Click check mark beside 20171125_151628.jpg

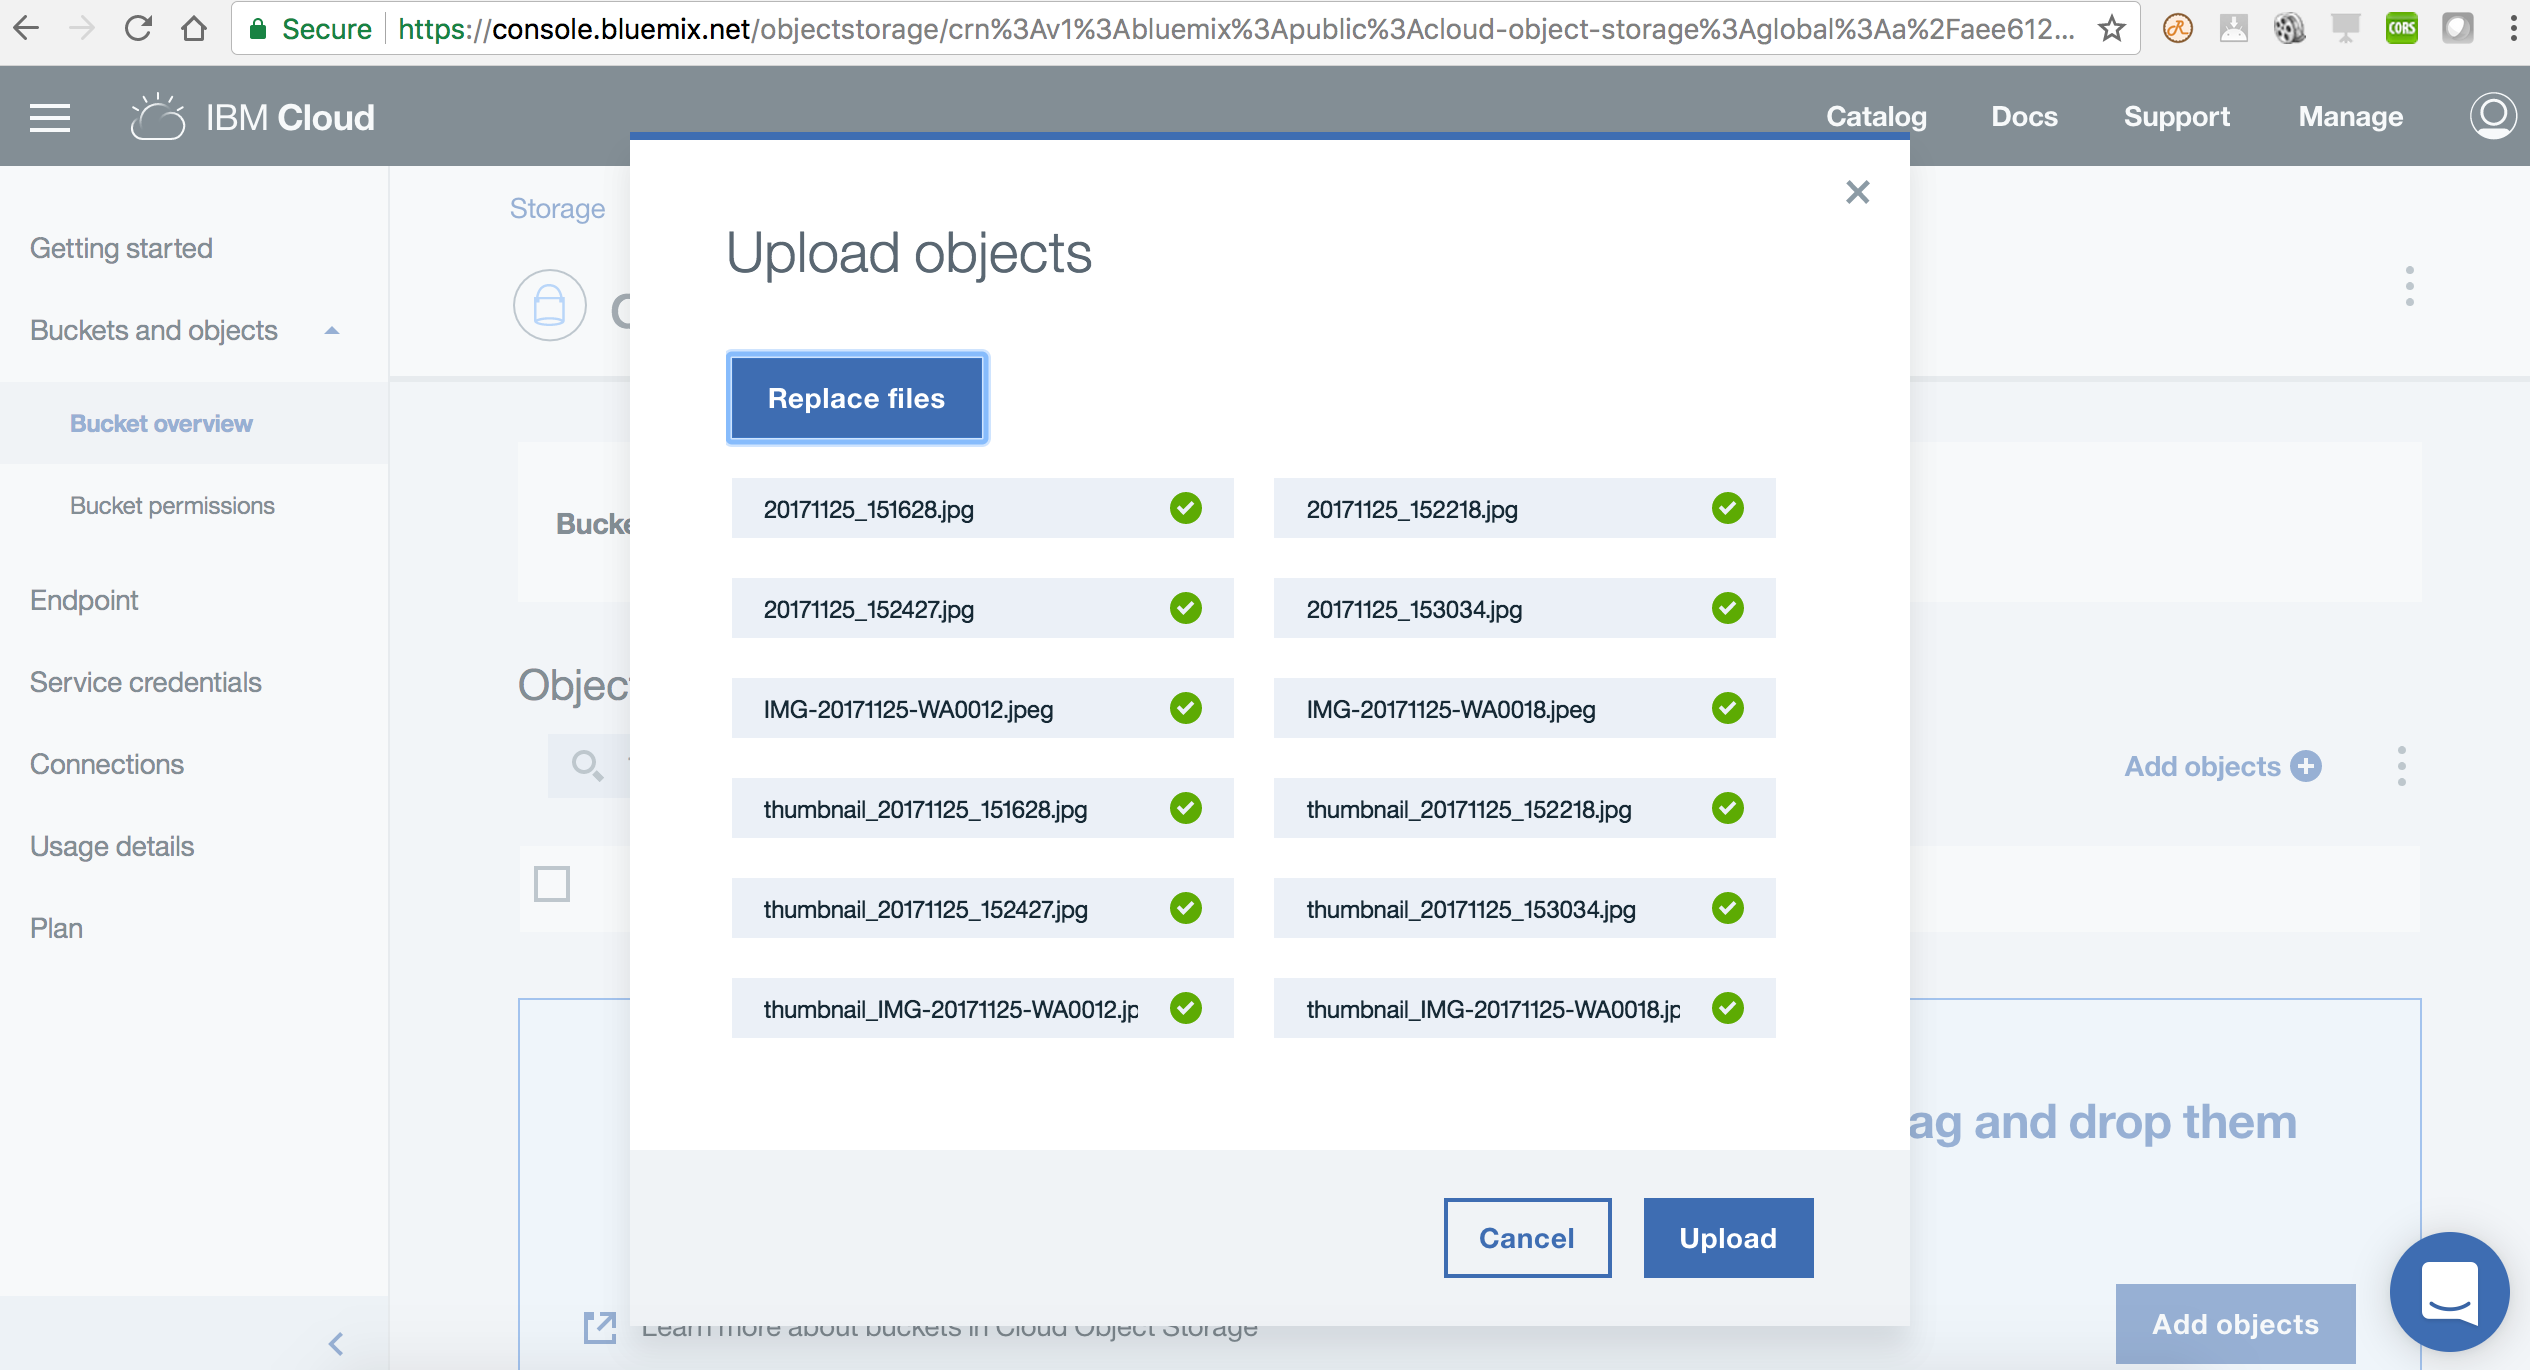click(1185, 508)
